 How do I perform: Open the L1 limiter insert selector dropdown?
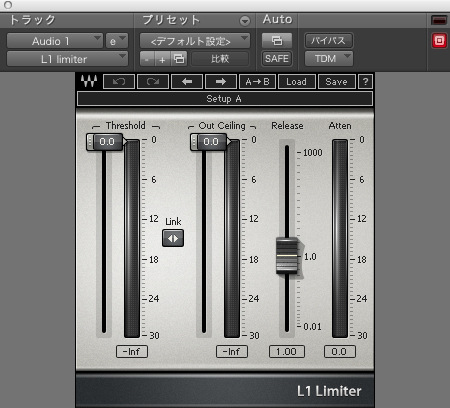(x=67, y=59)
